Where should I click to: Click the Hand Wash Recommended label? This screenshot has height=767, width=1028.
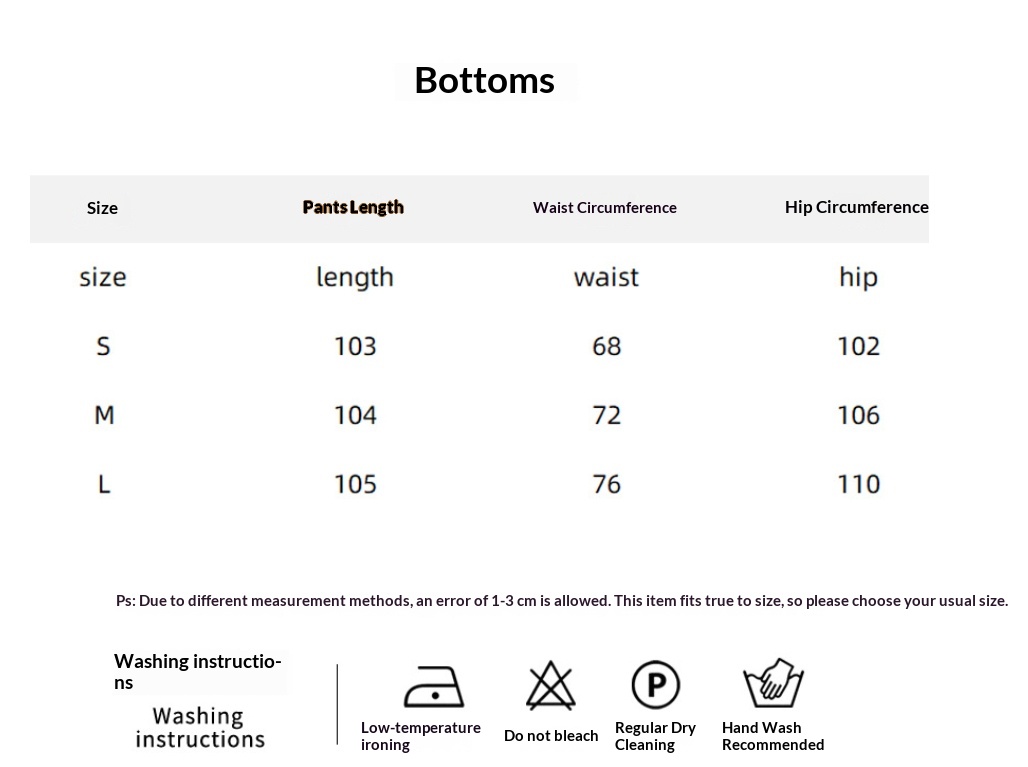coord(773,736)
